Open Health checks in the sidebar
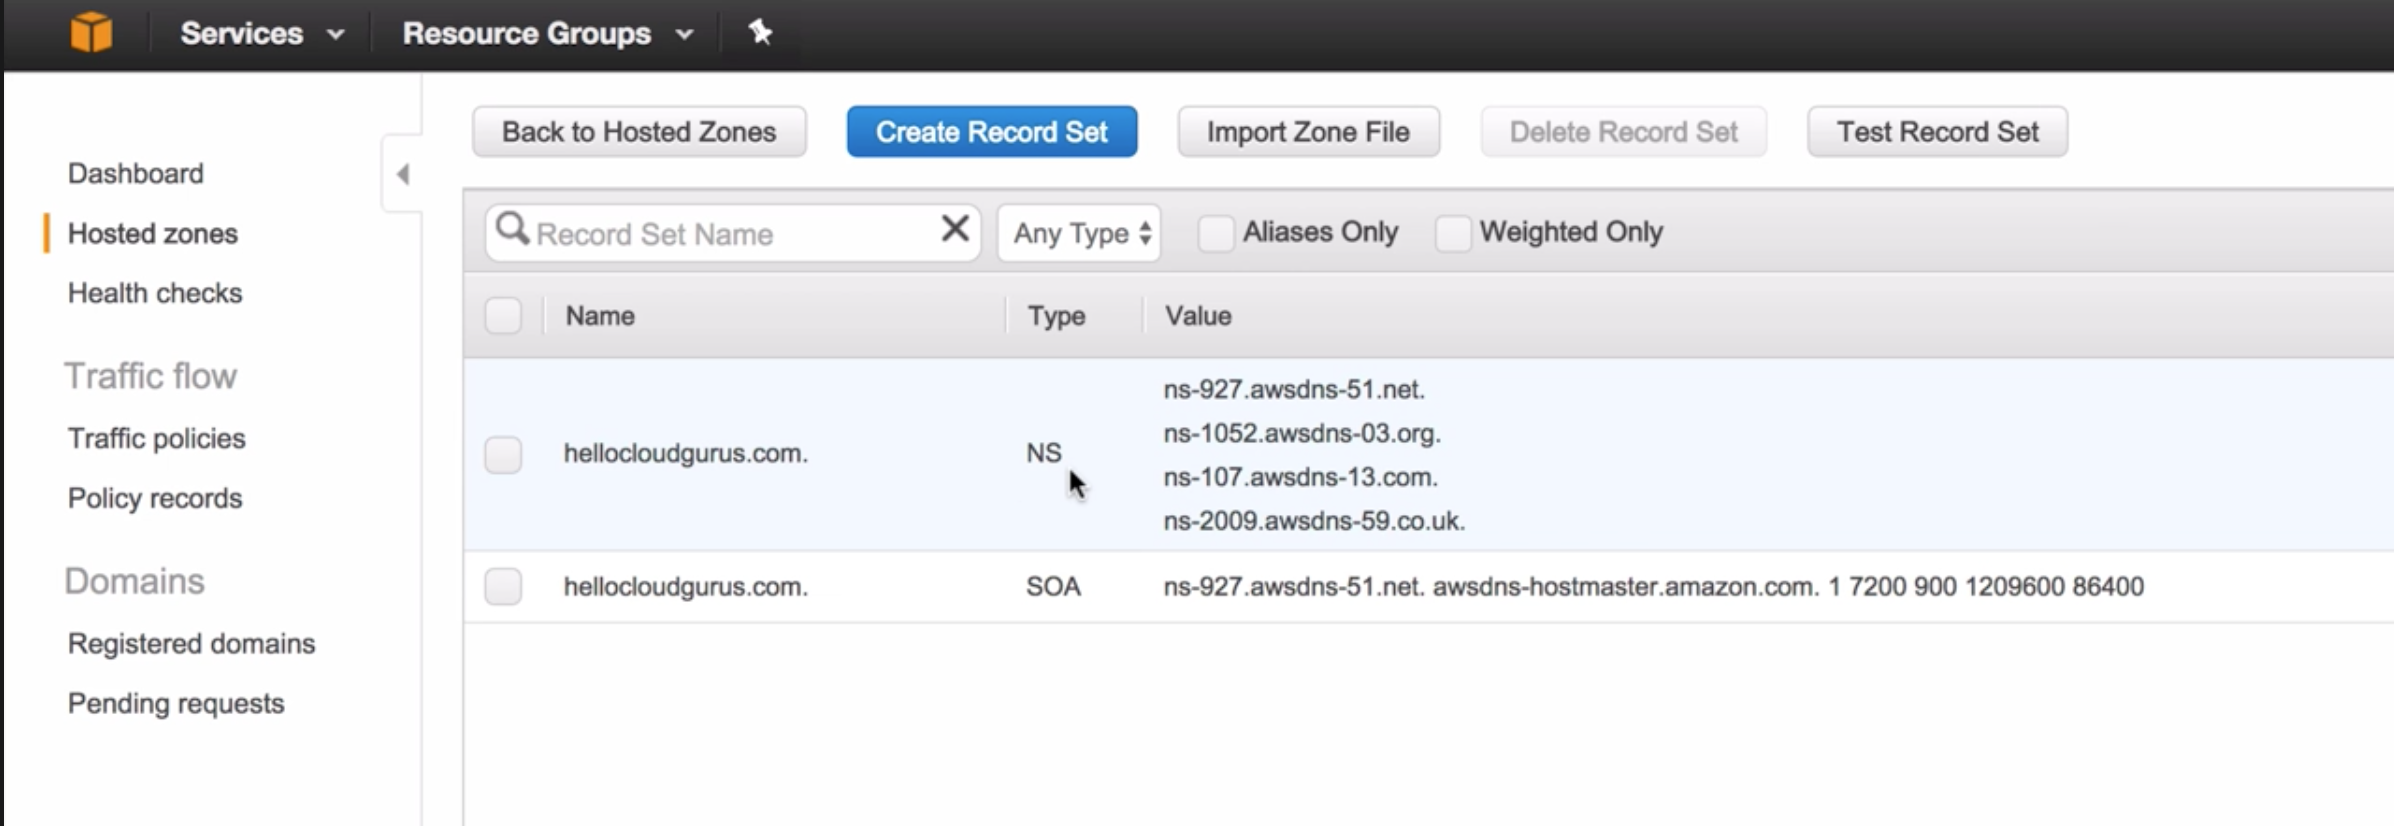Image resolution: width=2394 pixels, height=826 pixels. 155,293
